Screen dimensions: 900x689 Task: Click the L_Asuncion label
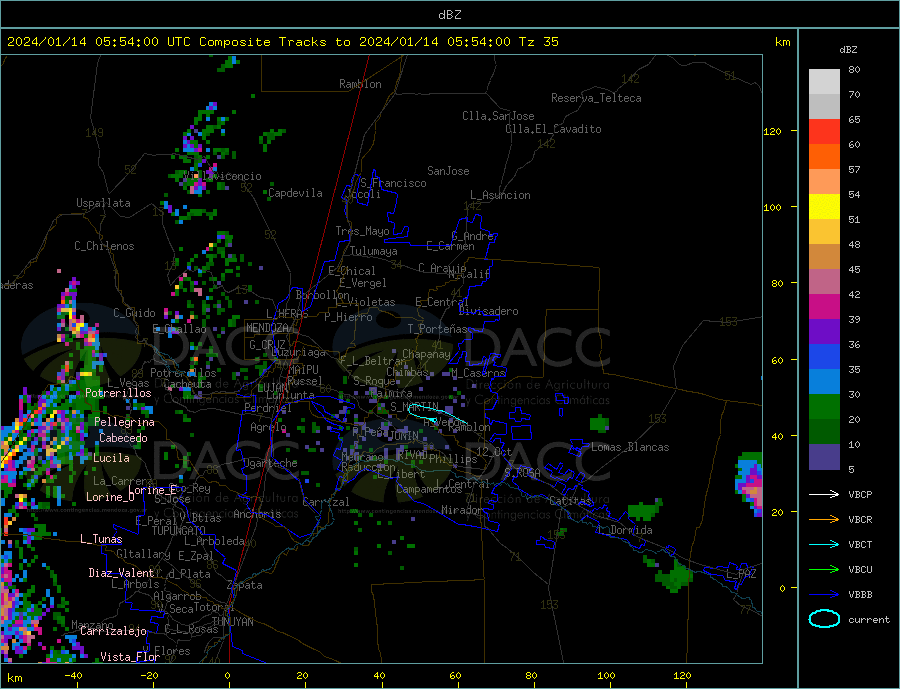click(x=501, y=195)
